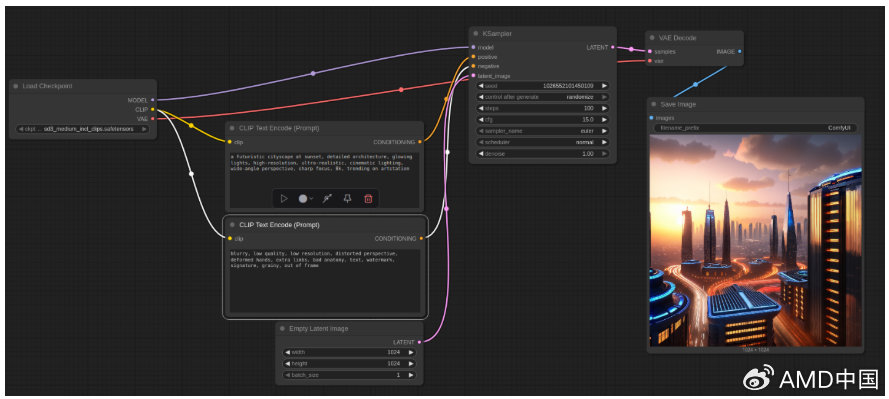Click the bypass node icon in the toolbar
This screenshot has width=889, height=399.
click(x=327, y=198)
